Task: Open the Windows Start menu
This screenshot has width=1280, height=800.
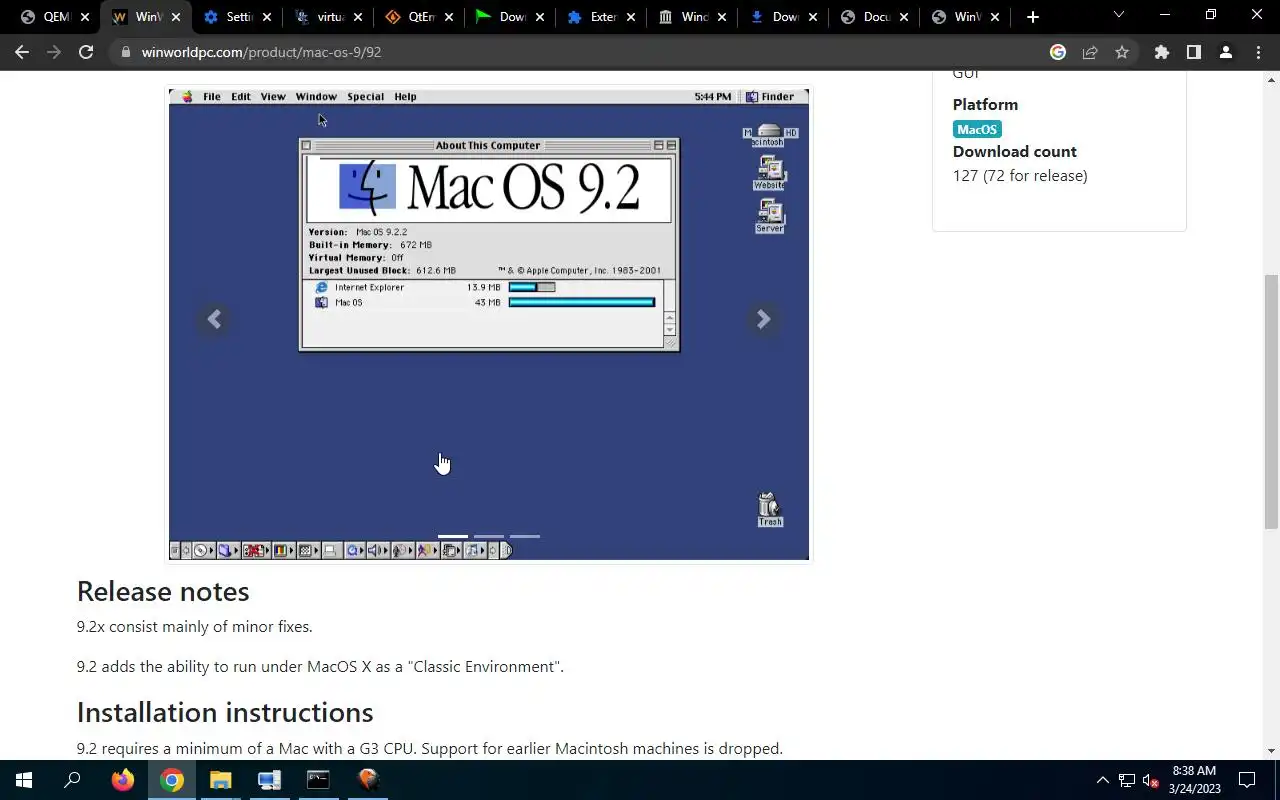Action: click(24, 780)
